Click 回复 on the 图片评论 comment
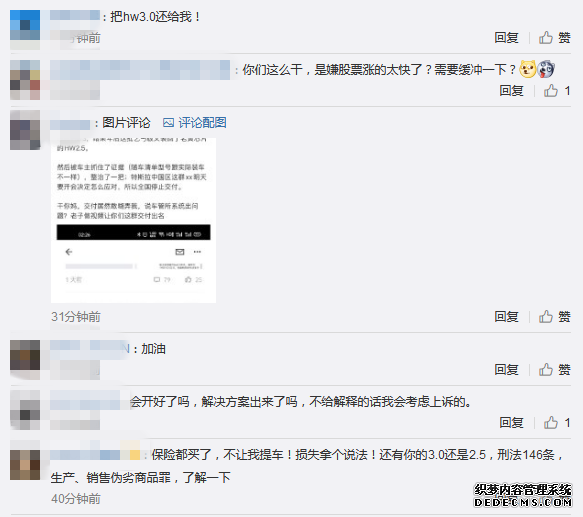Viewport: 583px width, 517px height. tap(506, 317)
